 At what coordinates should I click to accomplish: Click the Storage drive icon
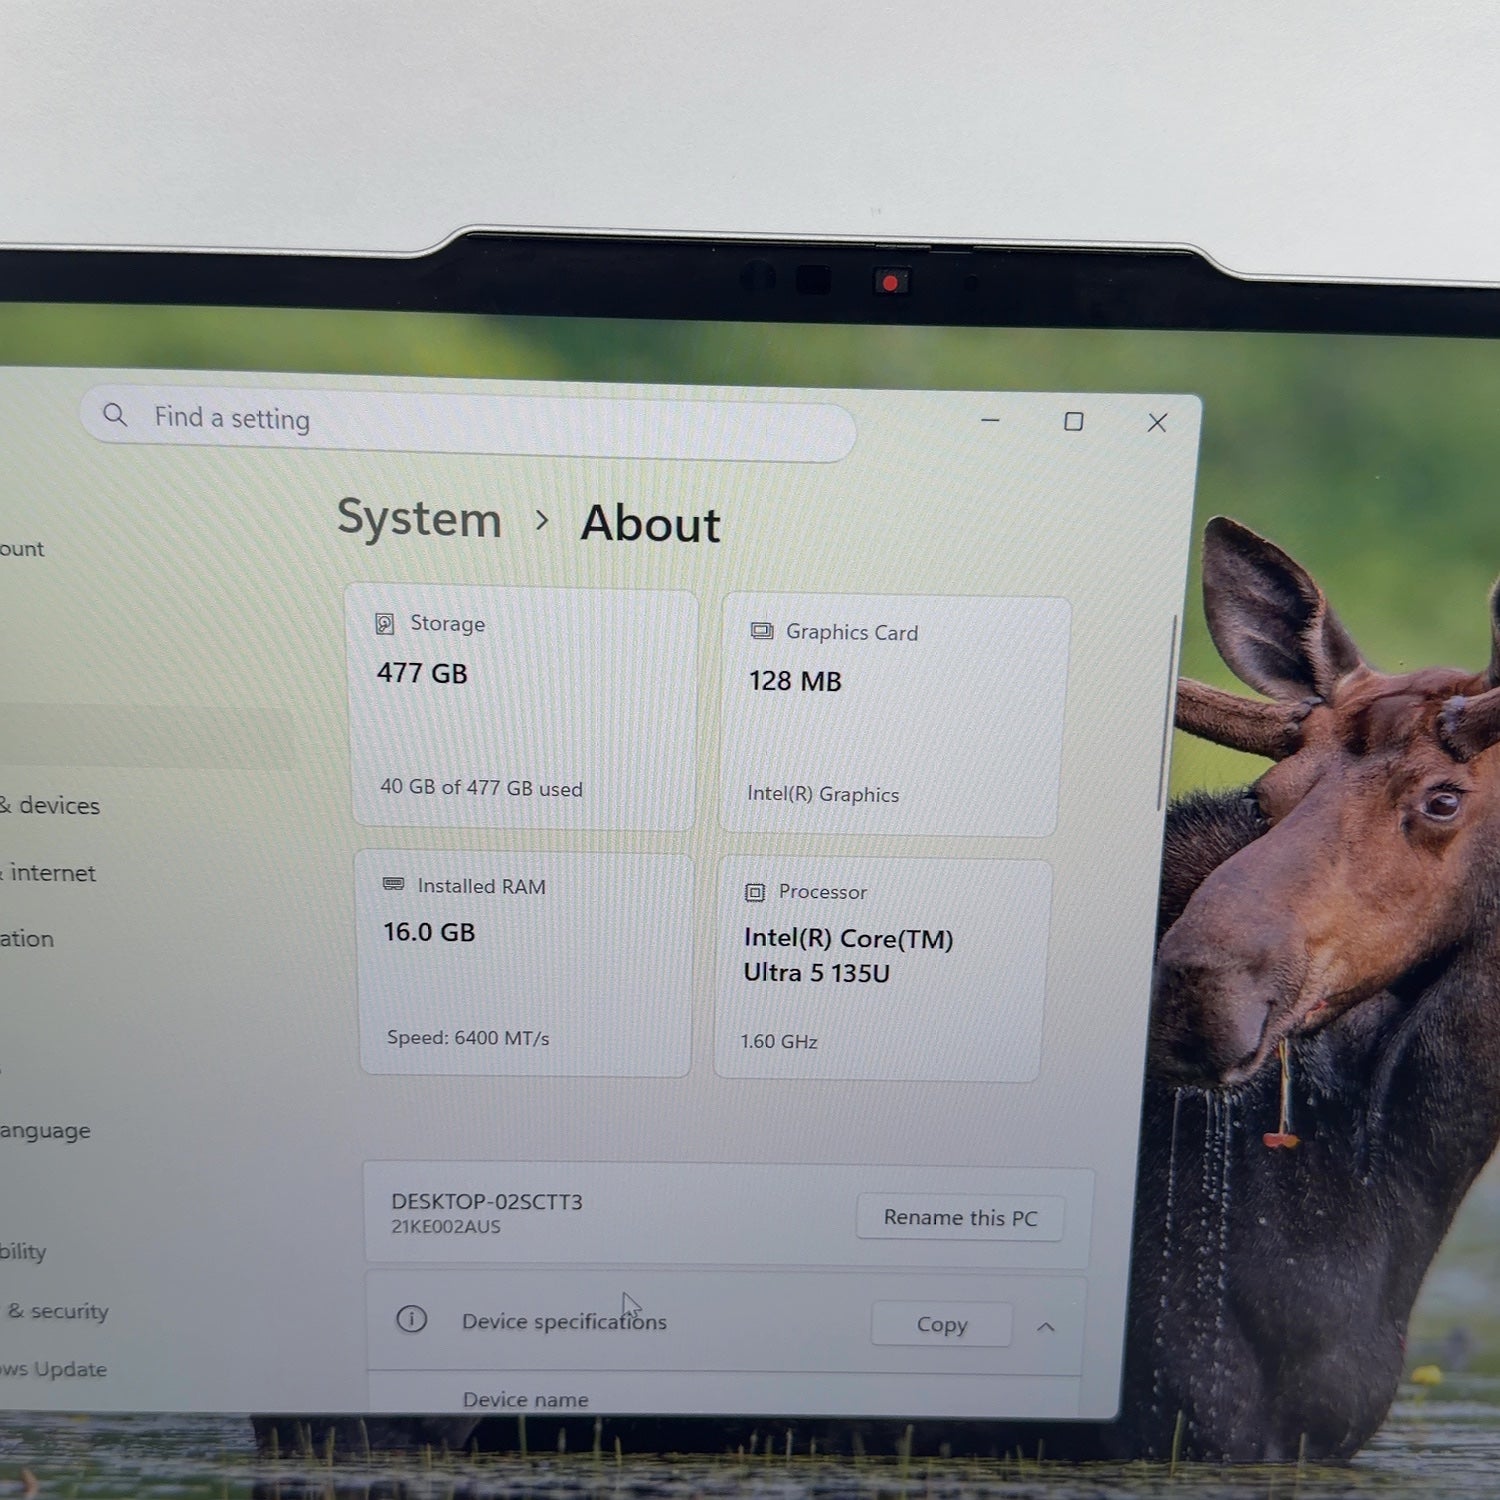point(384,624)
